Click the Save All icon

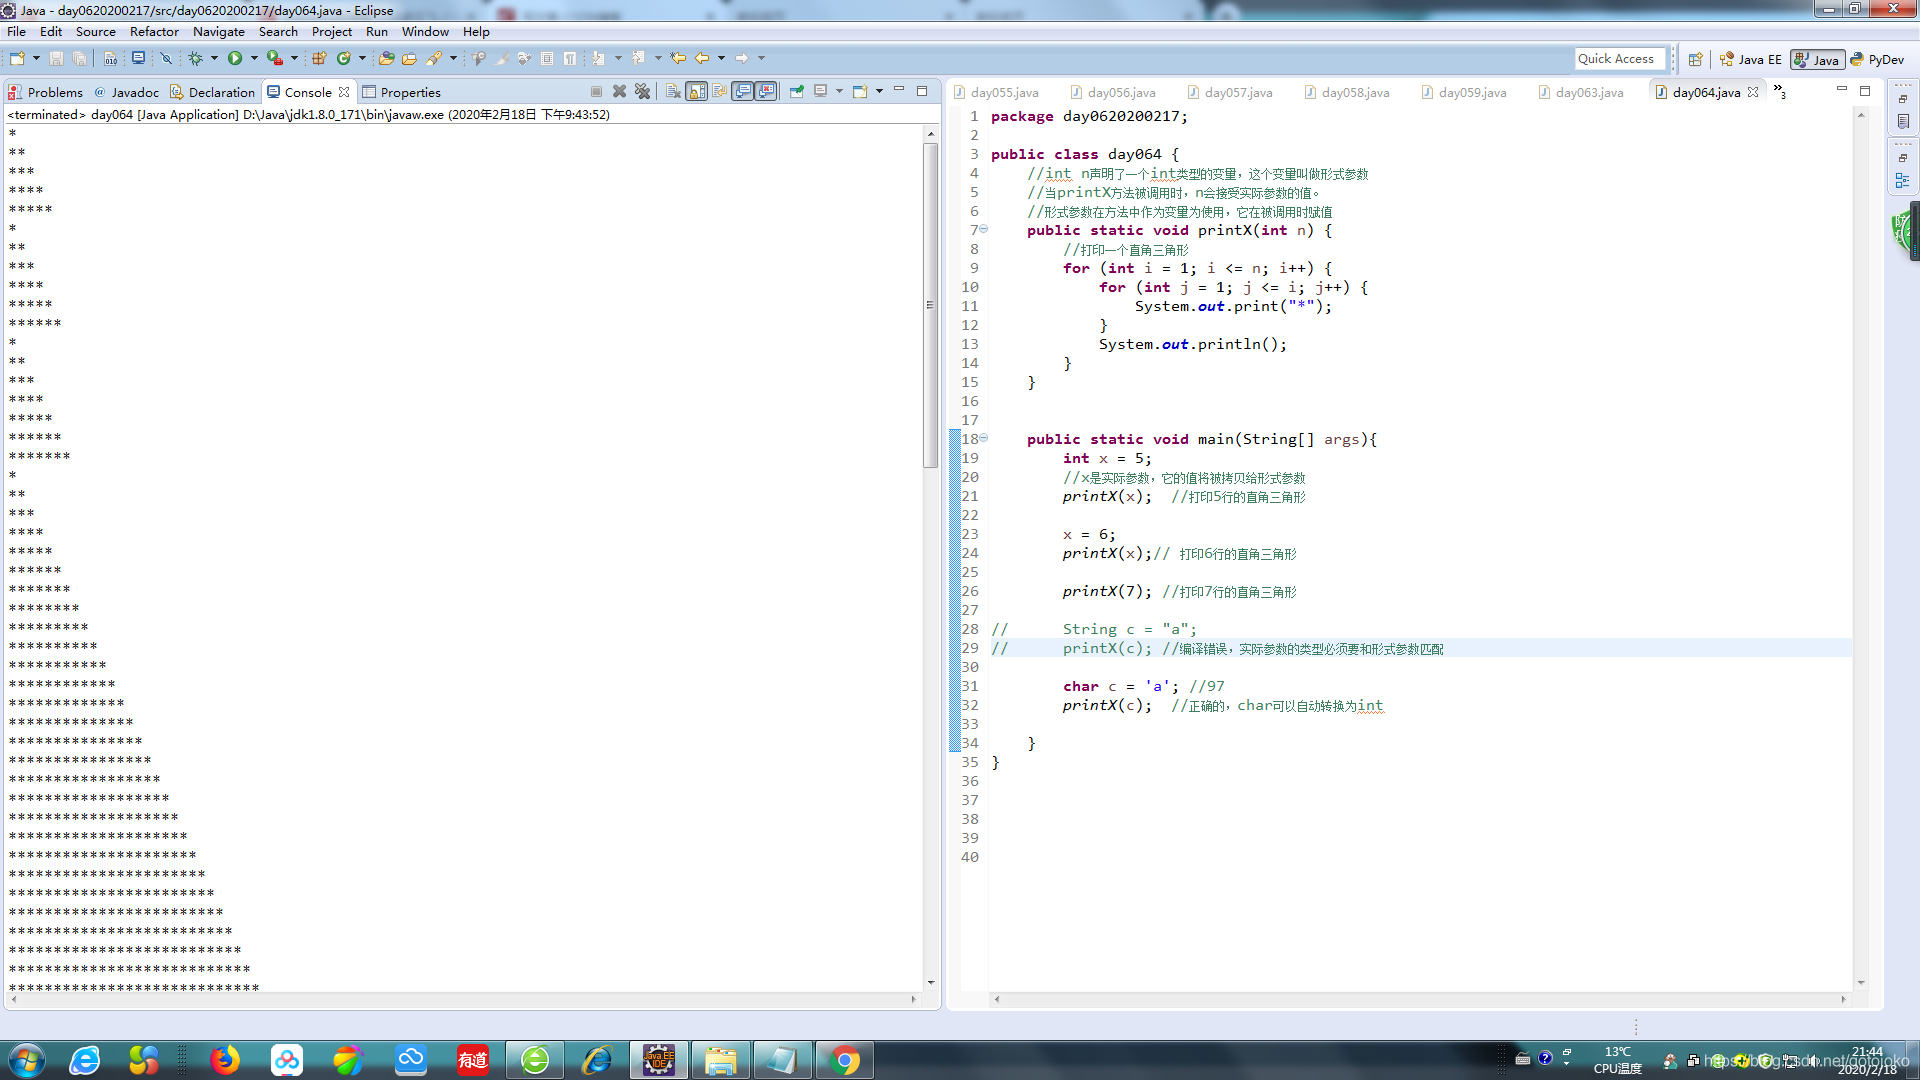coord(80,59)
